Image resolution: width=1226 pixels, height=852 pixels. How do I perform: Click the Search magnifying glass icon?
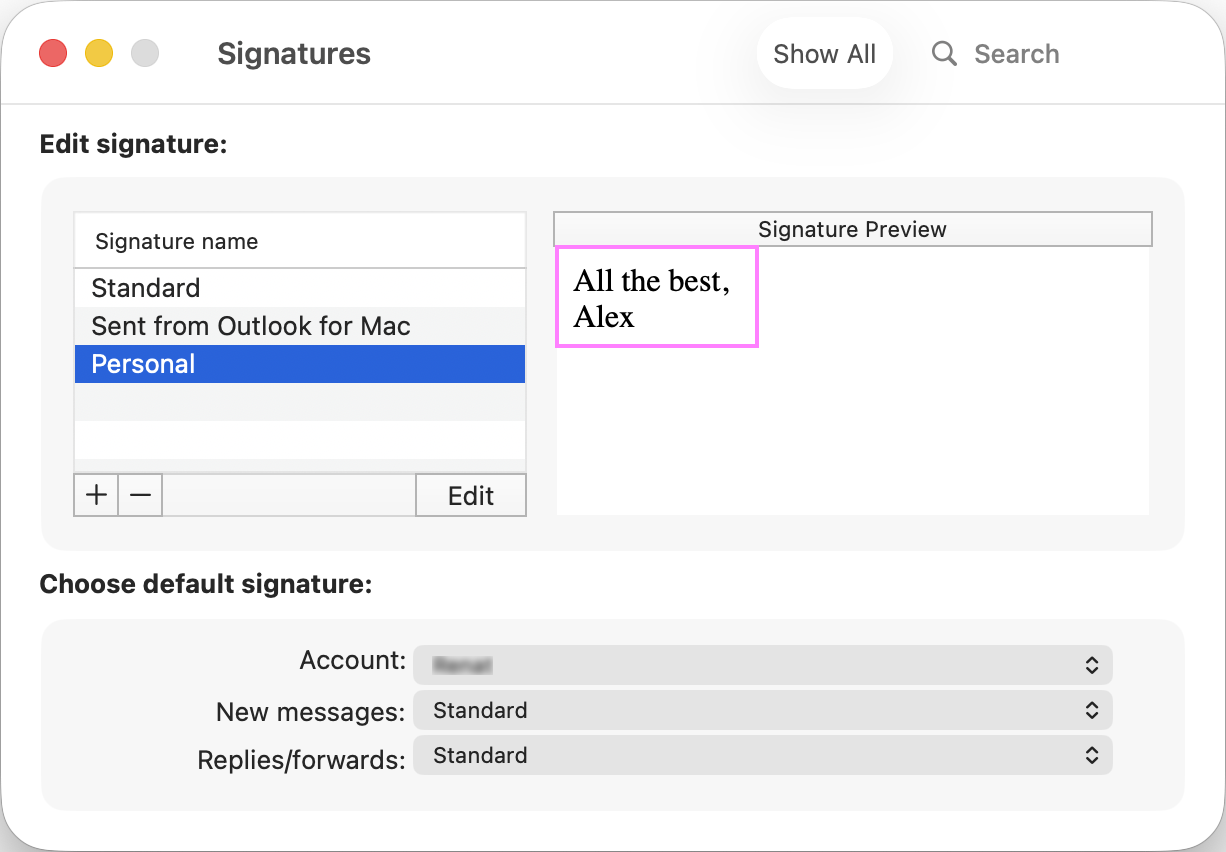pyautogui.click(x=943, y=54)
